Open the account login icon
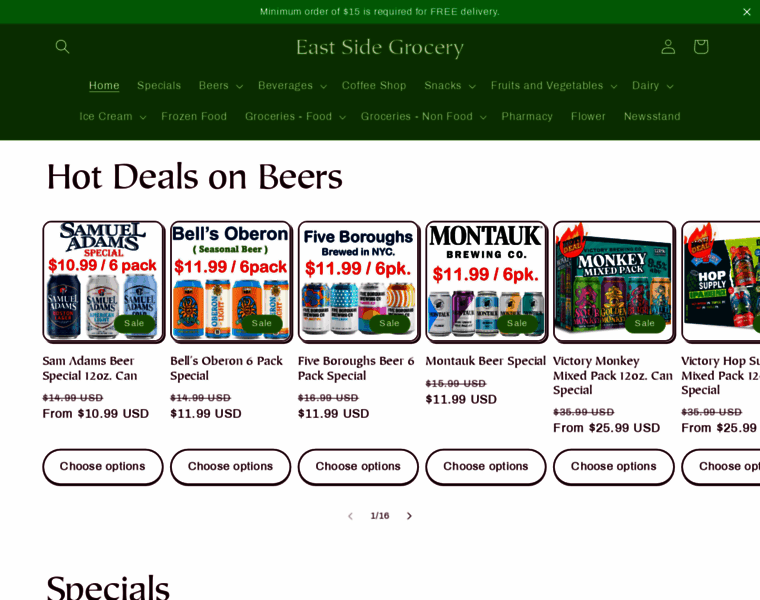Viewport: 760px width, 600px height. pyautogui.click(x=668, y=47)
